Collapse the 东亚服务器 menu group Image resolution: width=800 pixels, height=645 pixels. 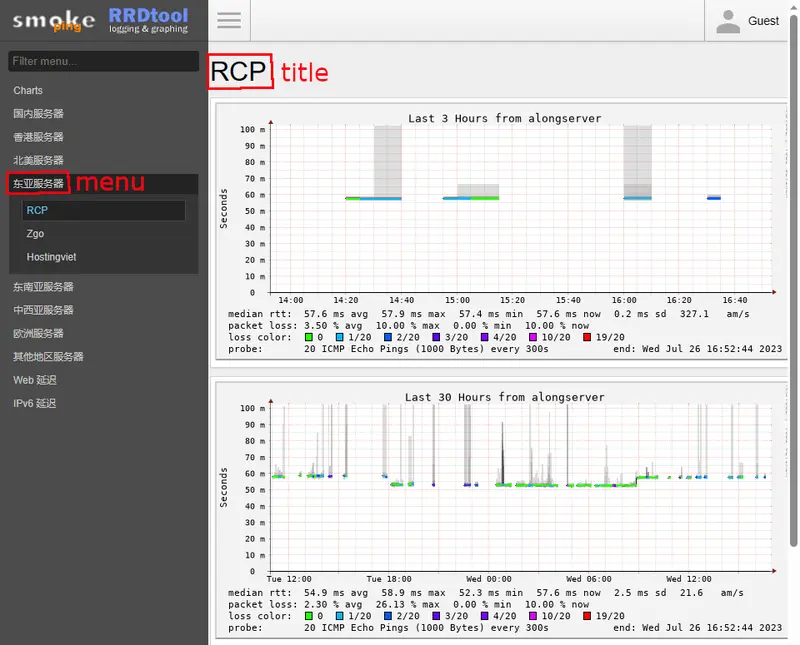[x=38, y=184]
